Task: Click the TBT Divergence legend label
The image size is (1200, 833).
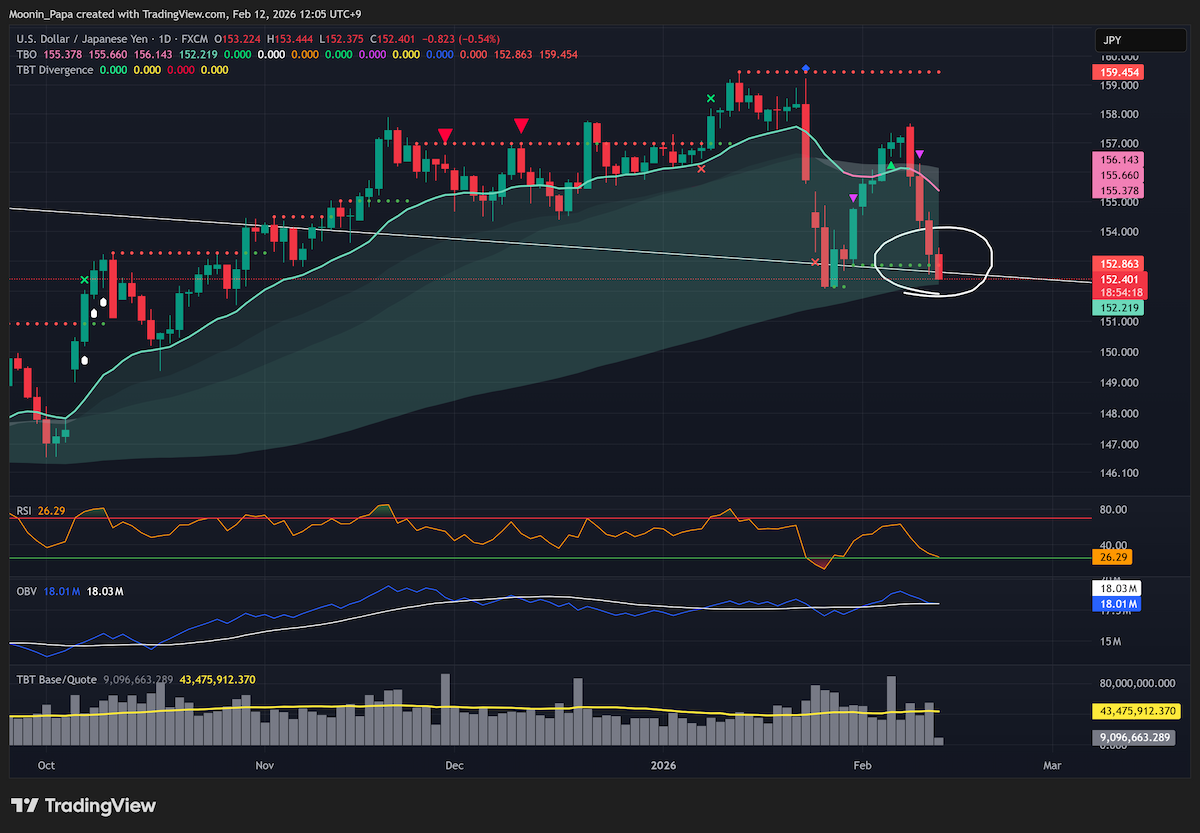Action: pos(56,70)
